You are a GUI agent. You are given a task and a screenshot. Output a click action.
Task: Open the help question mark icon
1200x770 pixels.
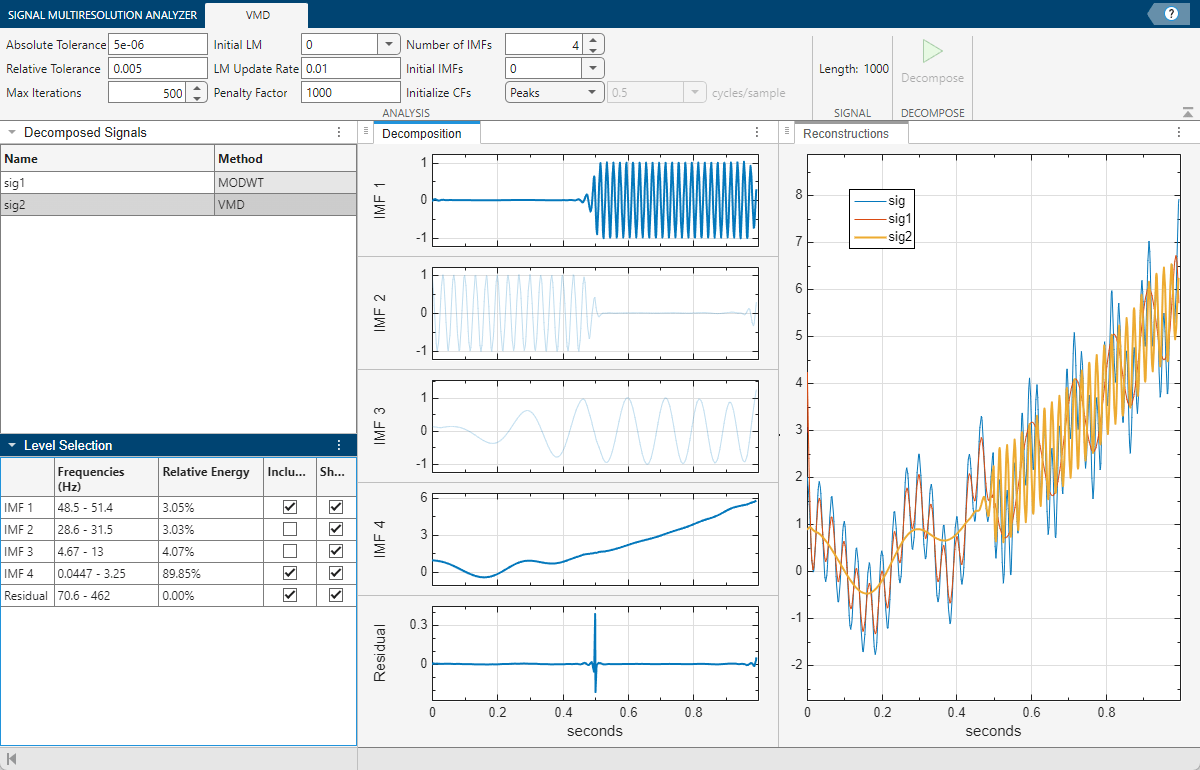[1171, 14]
